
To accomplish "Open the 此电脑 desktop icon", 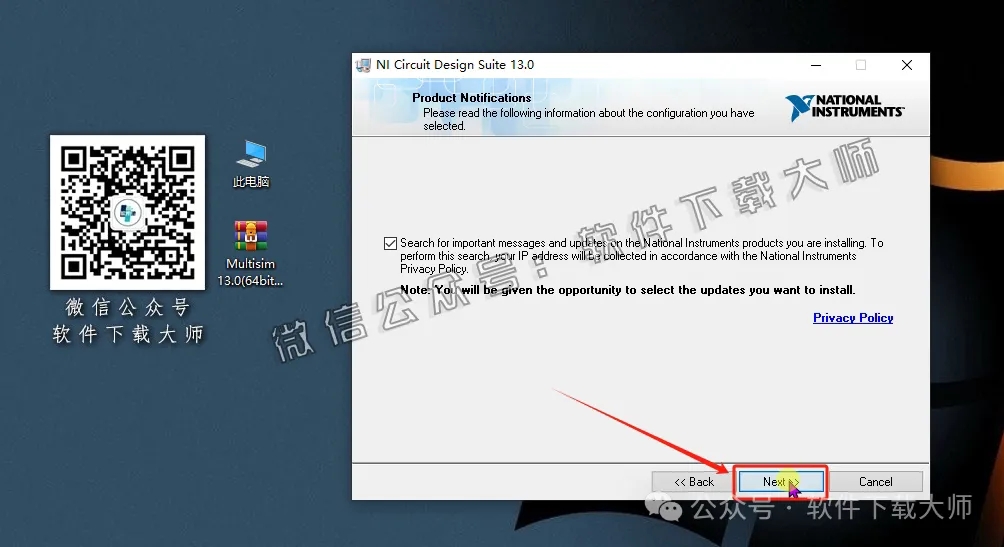I will [x=251, y=155].
